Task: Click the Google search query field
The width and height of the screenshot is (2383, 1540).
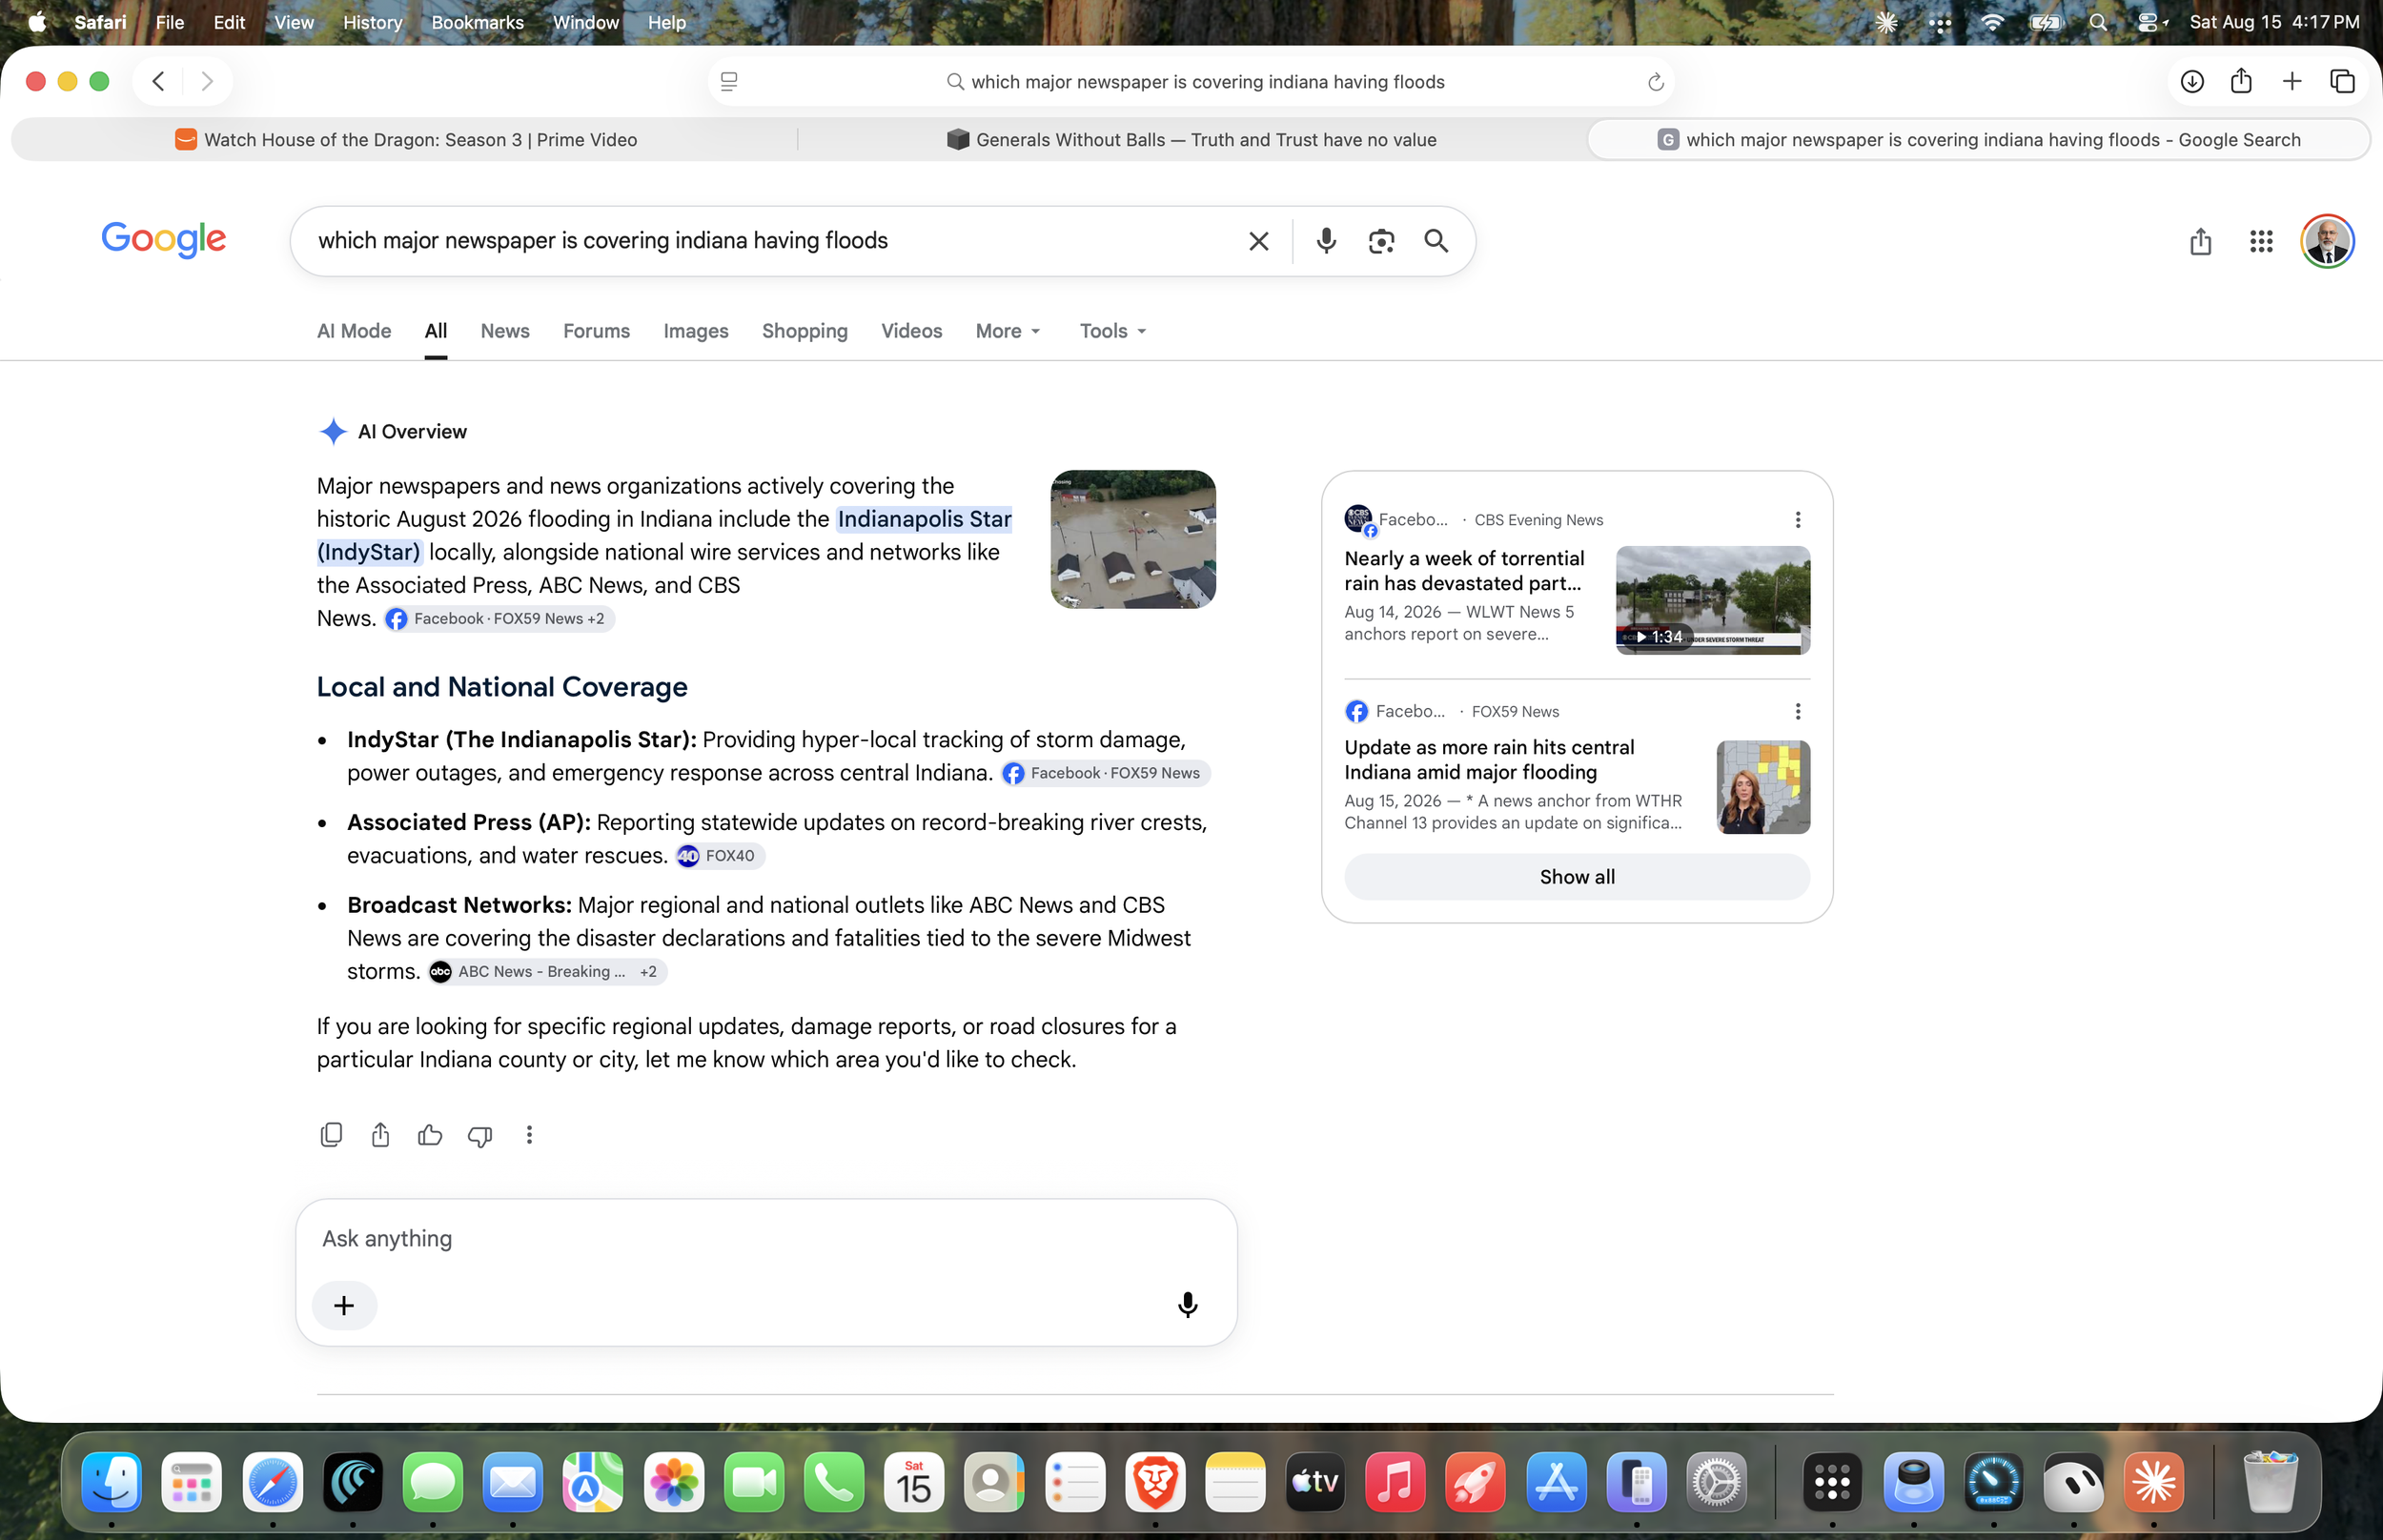Action: 770,241
